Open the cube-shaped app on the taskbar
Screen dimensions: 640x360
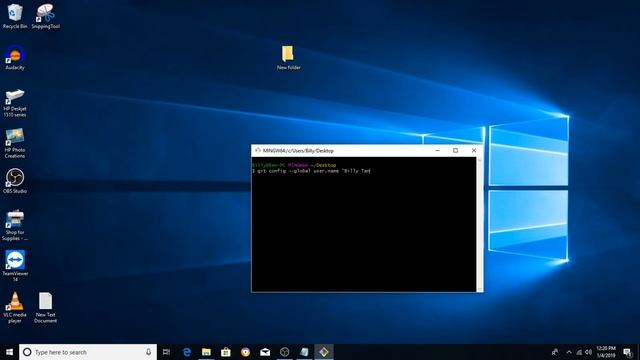pos(284,352)
